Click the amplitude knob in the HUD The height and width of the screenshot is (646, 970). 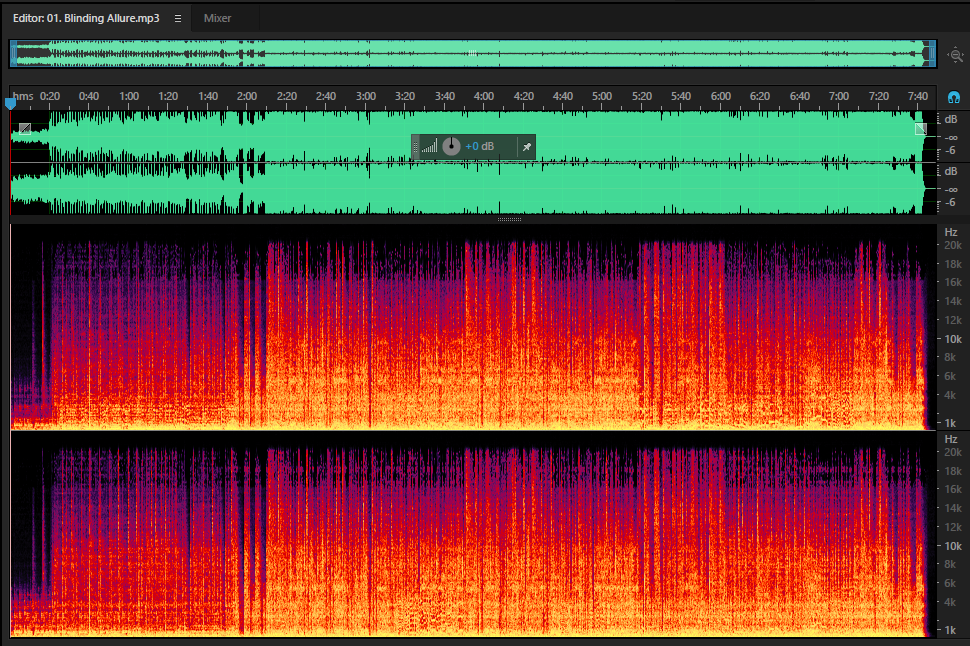coord(451,147)
